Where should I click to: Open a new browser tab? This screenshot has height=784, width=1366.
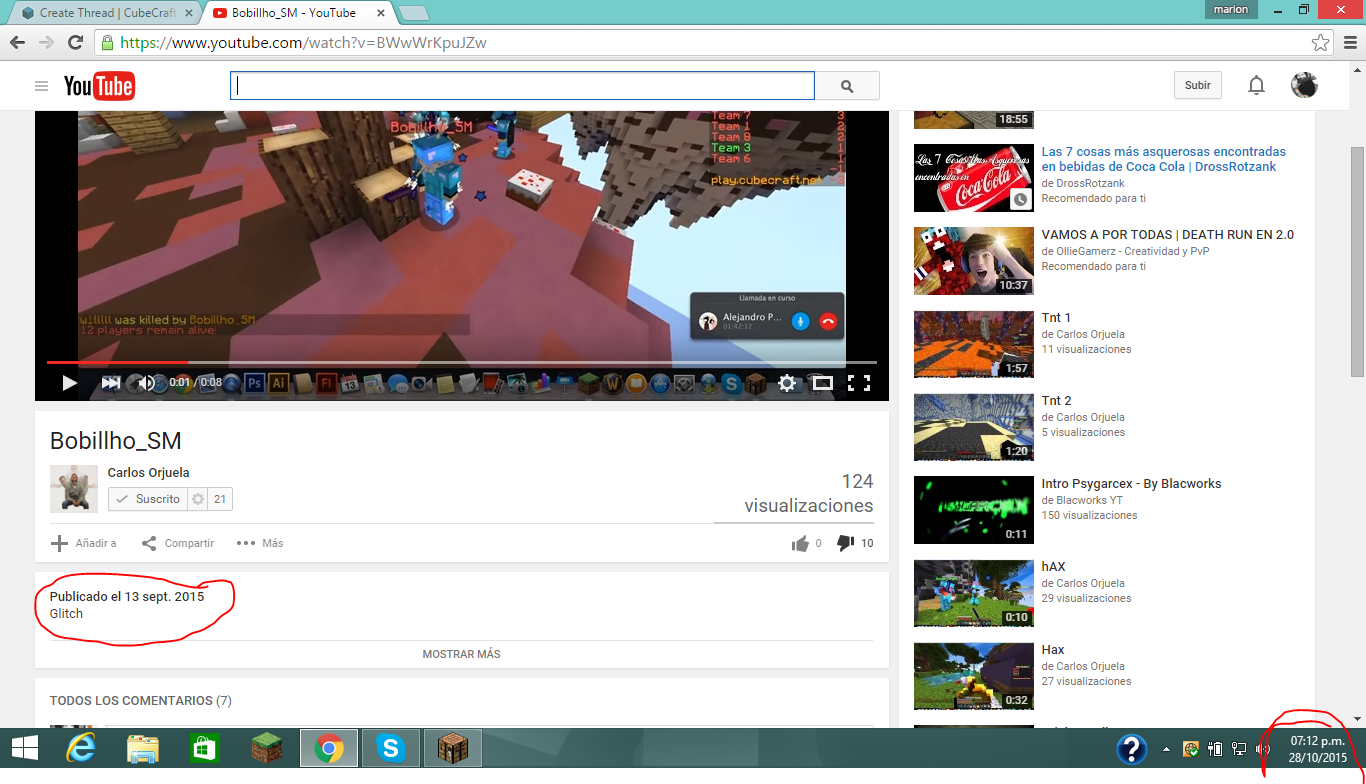tap(414, 13)
